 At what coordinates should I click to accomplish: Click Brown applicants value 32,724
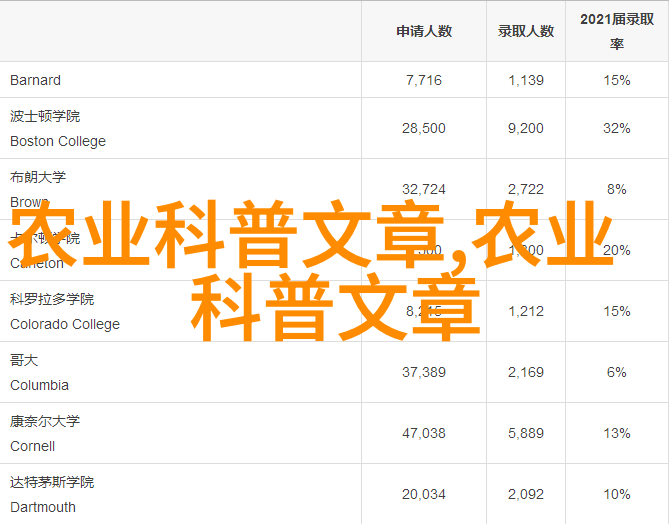click(x=424, y=189)
